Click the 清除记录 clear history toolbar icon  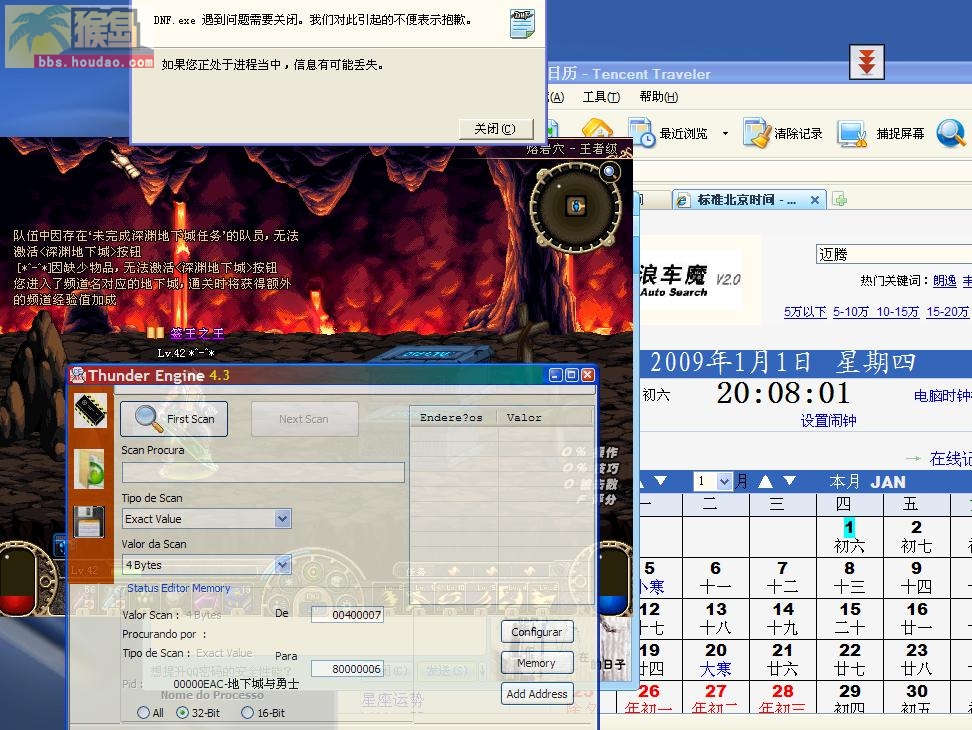click(756, 133)
